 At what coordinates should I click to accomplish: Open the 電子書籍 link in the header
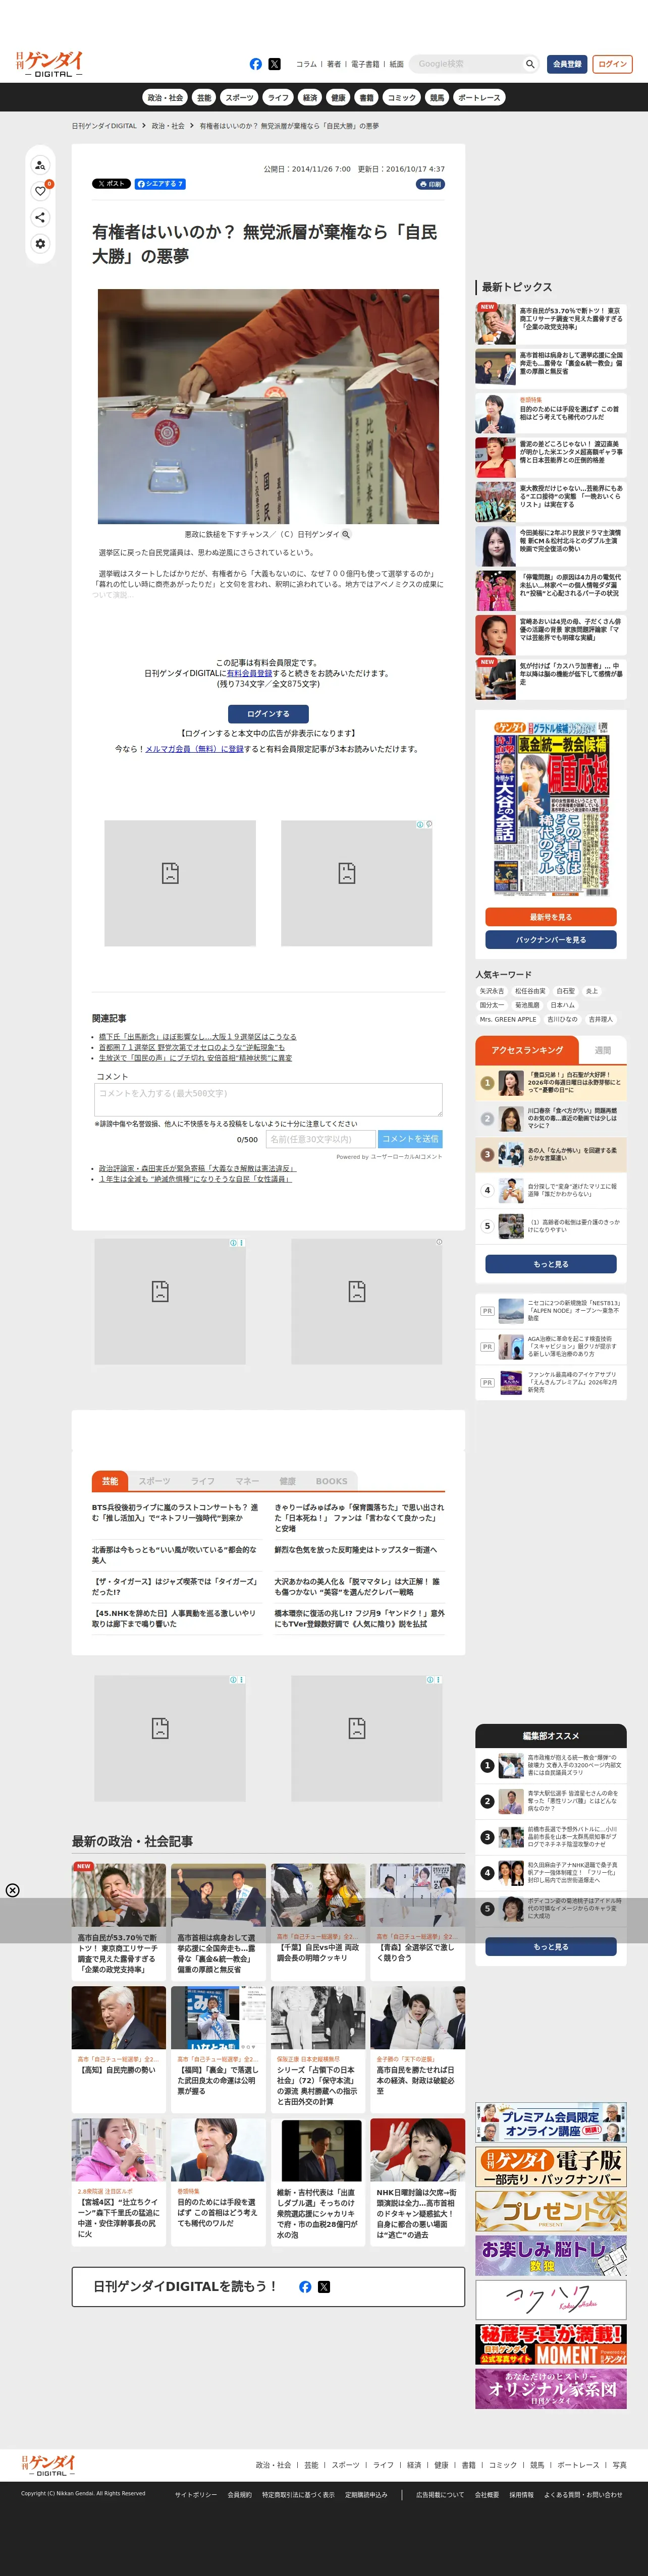click(365, 64)
